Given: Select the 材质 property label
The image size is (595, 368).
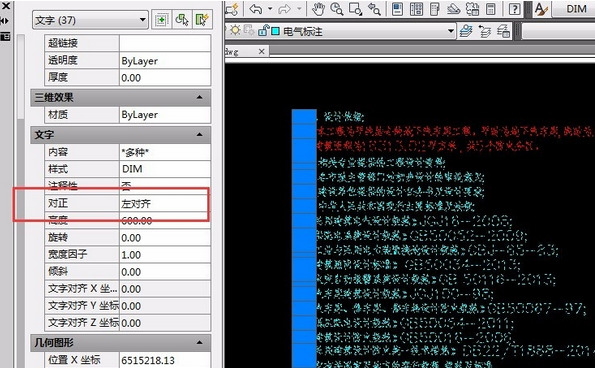Looking at the screenshot, I should [58, 114].
